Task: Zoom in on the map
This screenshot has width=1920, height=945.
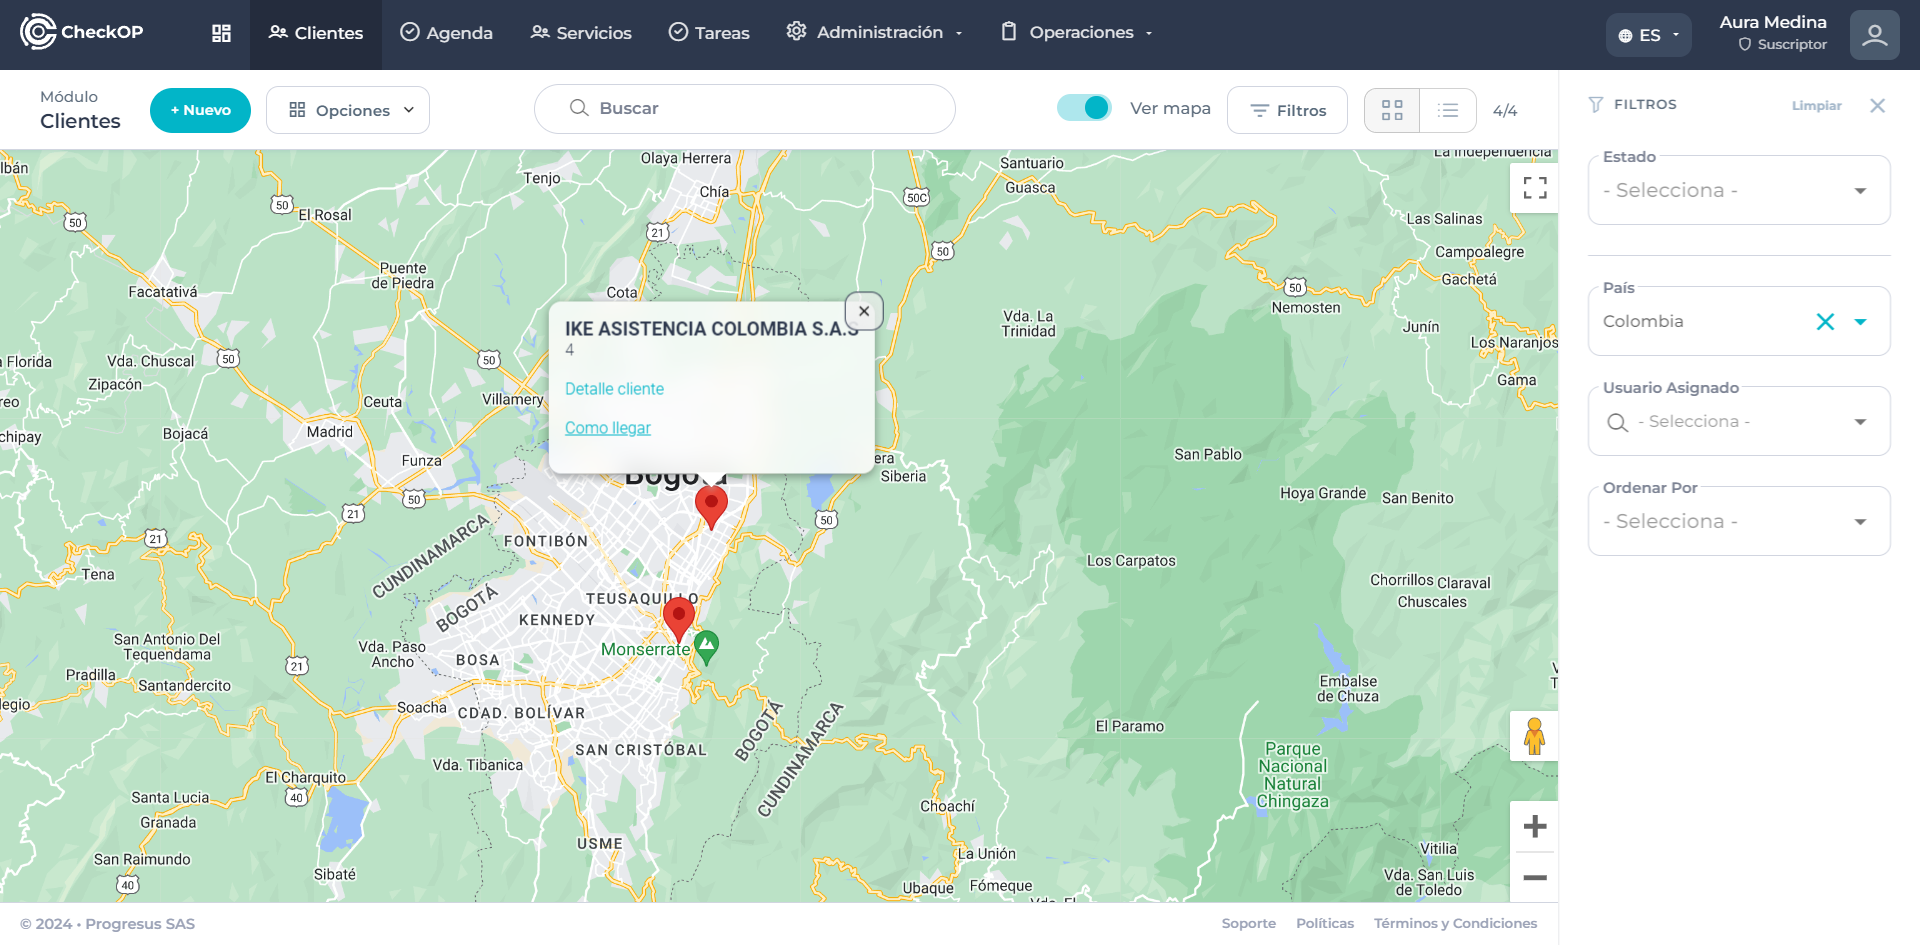Action: [1535, 826]
